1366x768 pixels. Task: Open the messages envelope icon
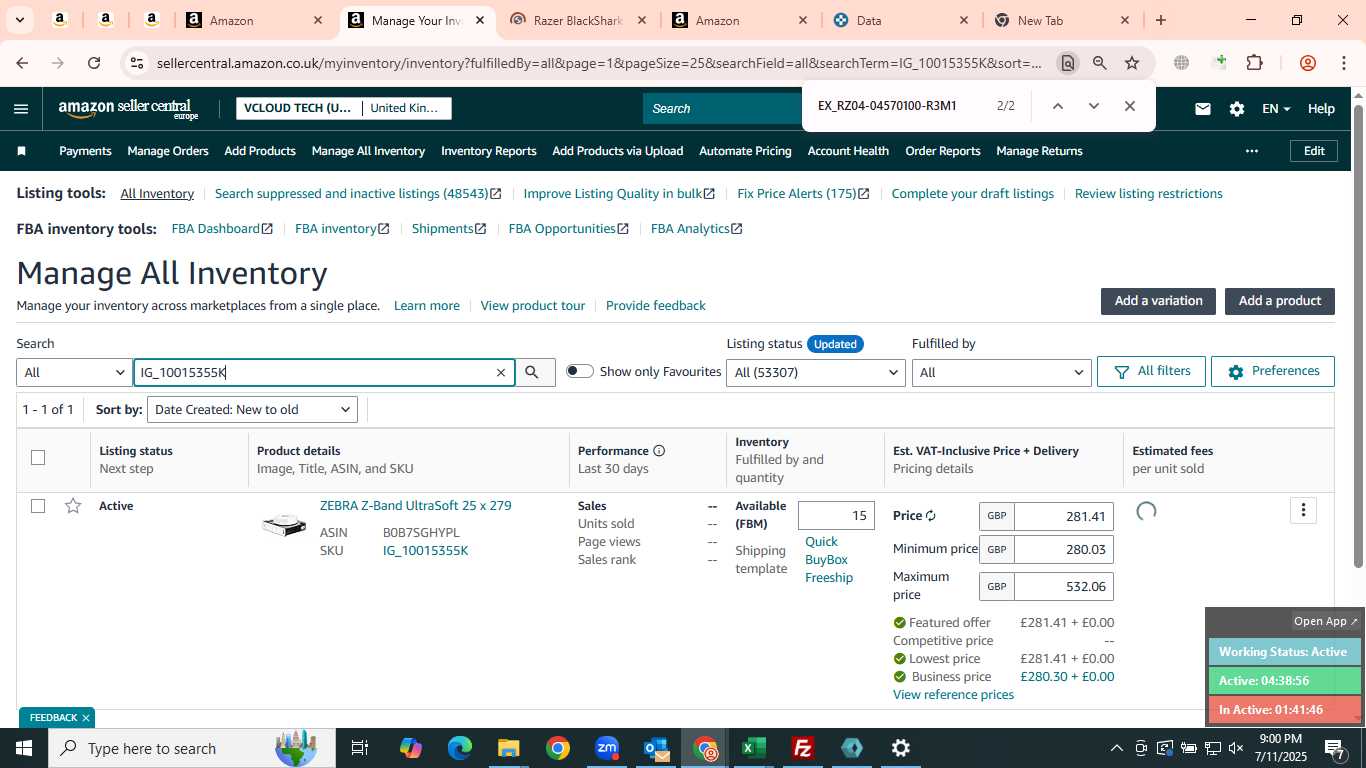(x=1203, y=109)
